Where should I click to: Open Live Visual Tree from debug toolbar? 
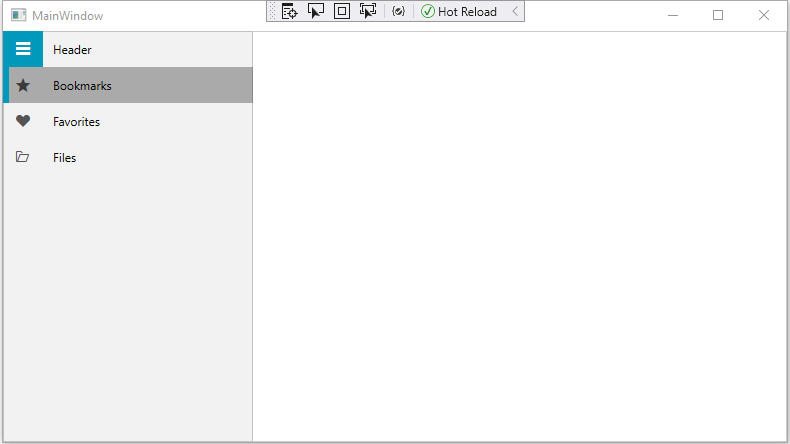tap(290, 11)
